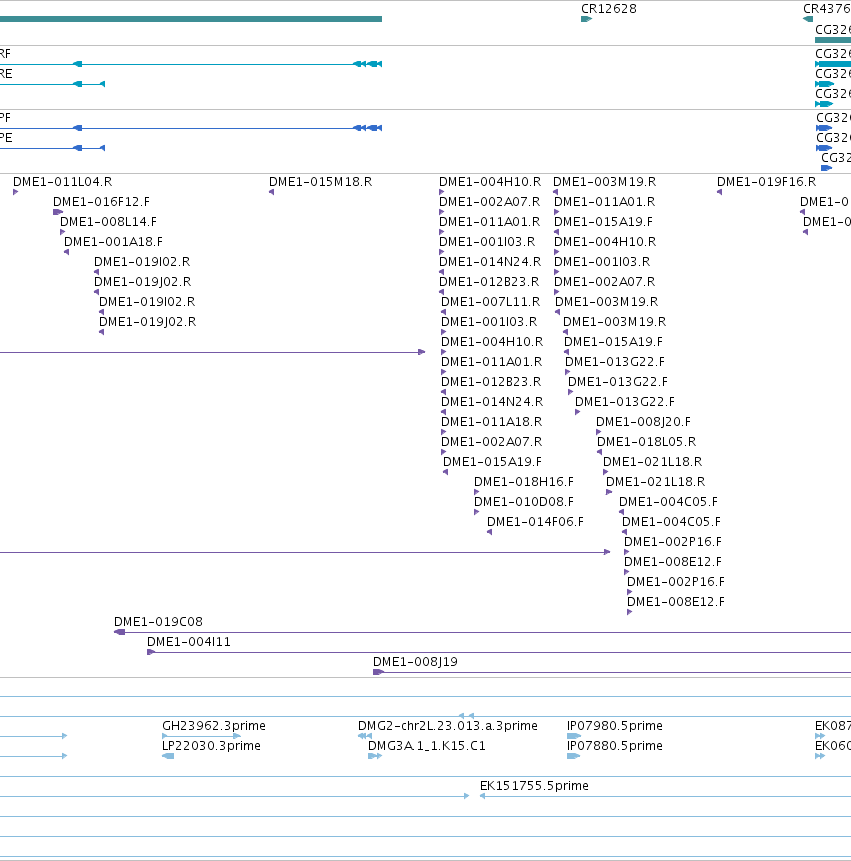Image resolution: width=851 pixels, height=861 pixels.
Task: Click the DME1-004I11 span start arrow
Action: tap(151, 652)
